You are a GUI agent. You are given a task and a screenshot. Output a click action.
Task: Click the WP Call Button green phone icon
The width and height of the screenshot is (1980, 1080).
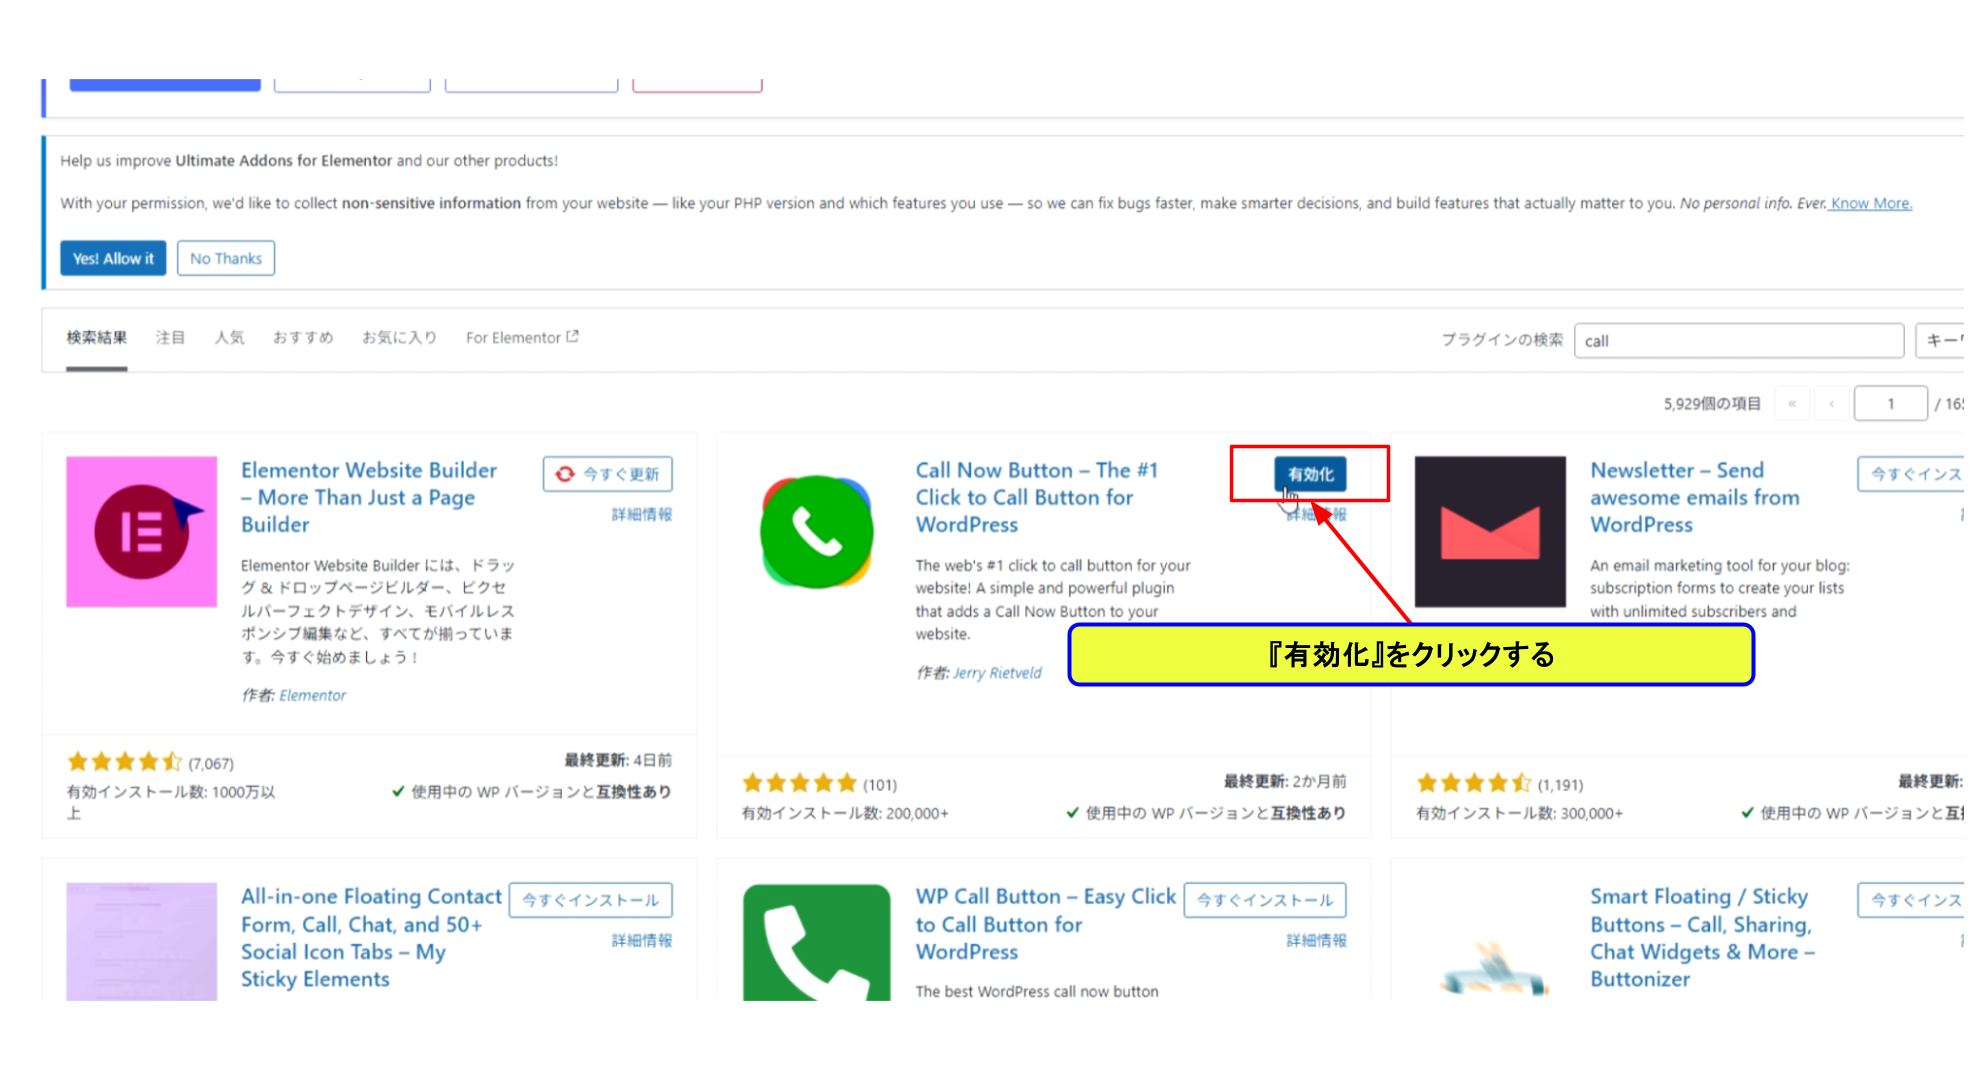pyautogui.click(x=816, y=942)
